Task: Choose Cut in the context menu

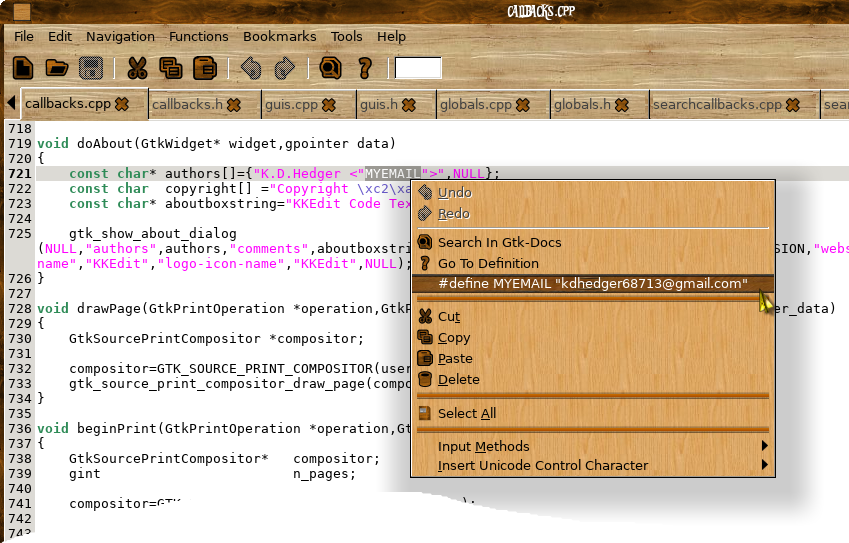Action: pyautogui.click(x=593, y=317)
